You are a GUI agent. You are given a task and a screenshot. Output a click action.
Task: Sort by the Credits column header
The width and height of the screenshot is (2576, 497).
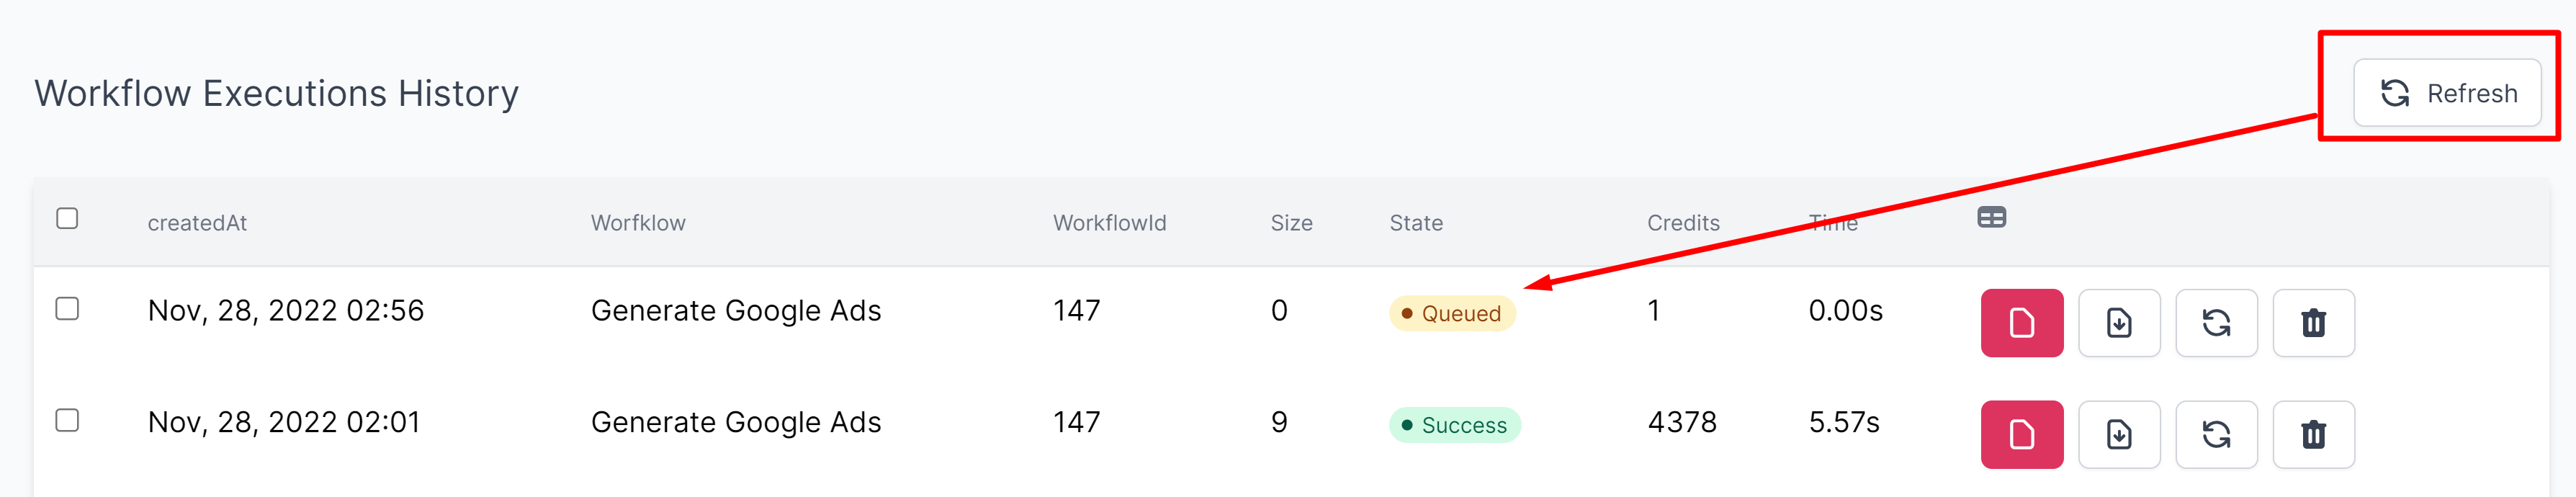1683,223
